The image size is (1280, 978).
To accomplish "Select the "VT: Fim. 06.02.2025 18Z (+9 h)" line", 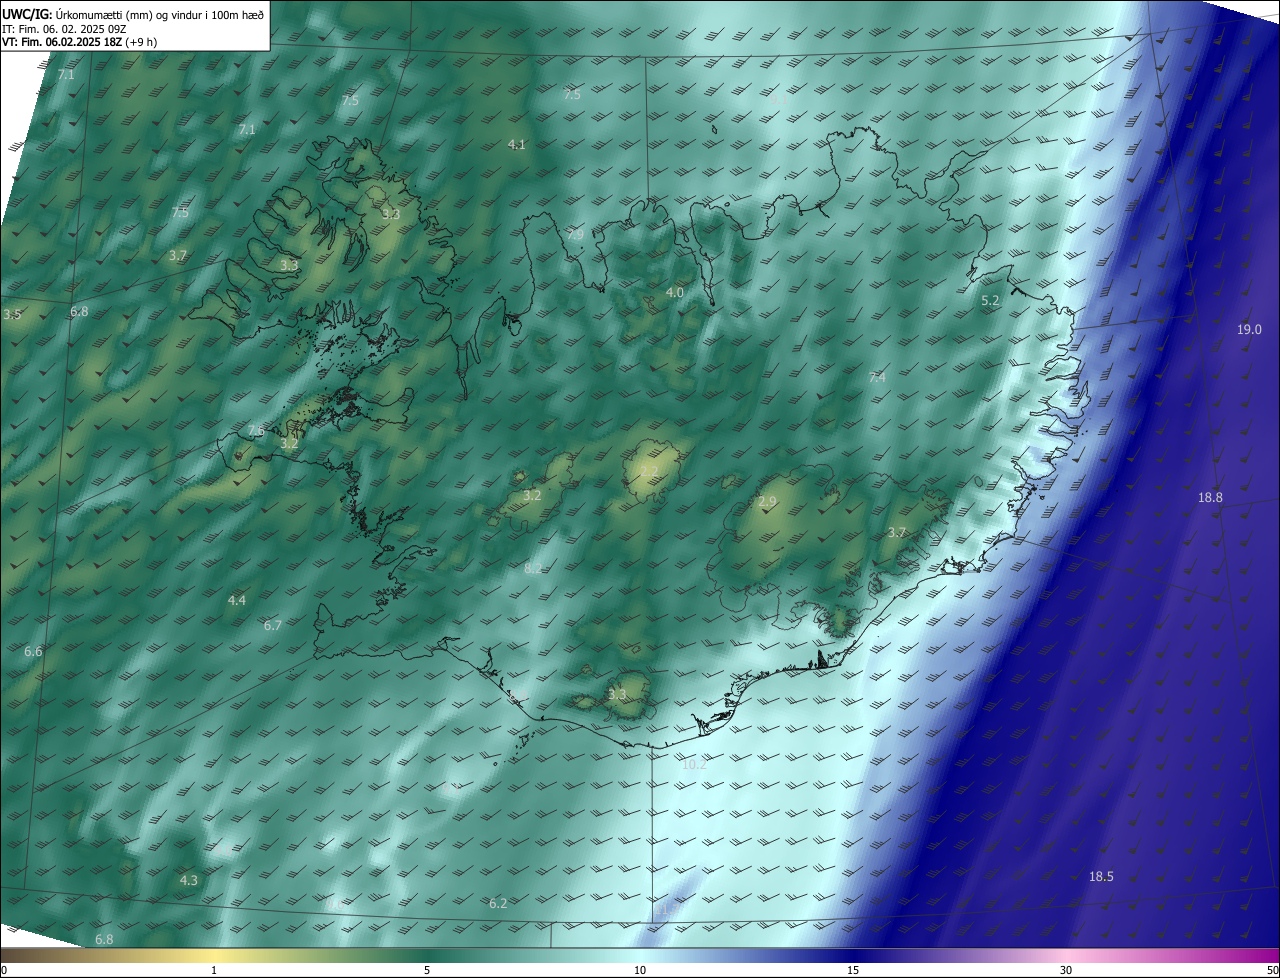I will coord(79,42).
